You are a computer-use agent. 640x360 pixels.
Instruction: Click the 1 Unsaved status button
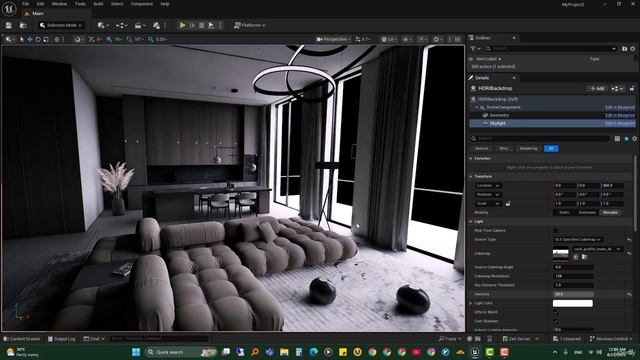click(567, 339)
